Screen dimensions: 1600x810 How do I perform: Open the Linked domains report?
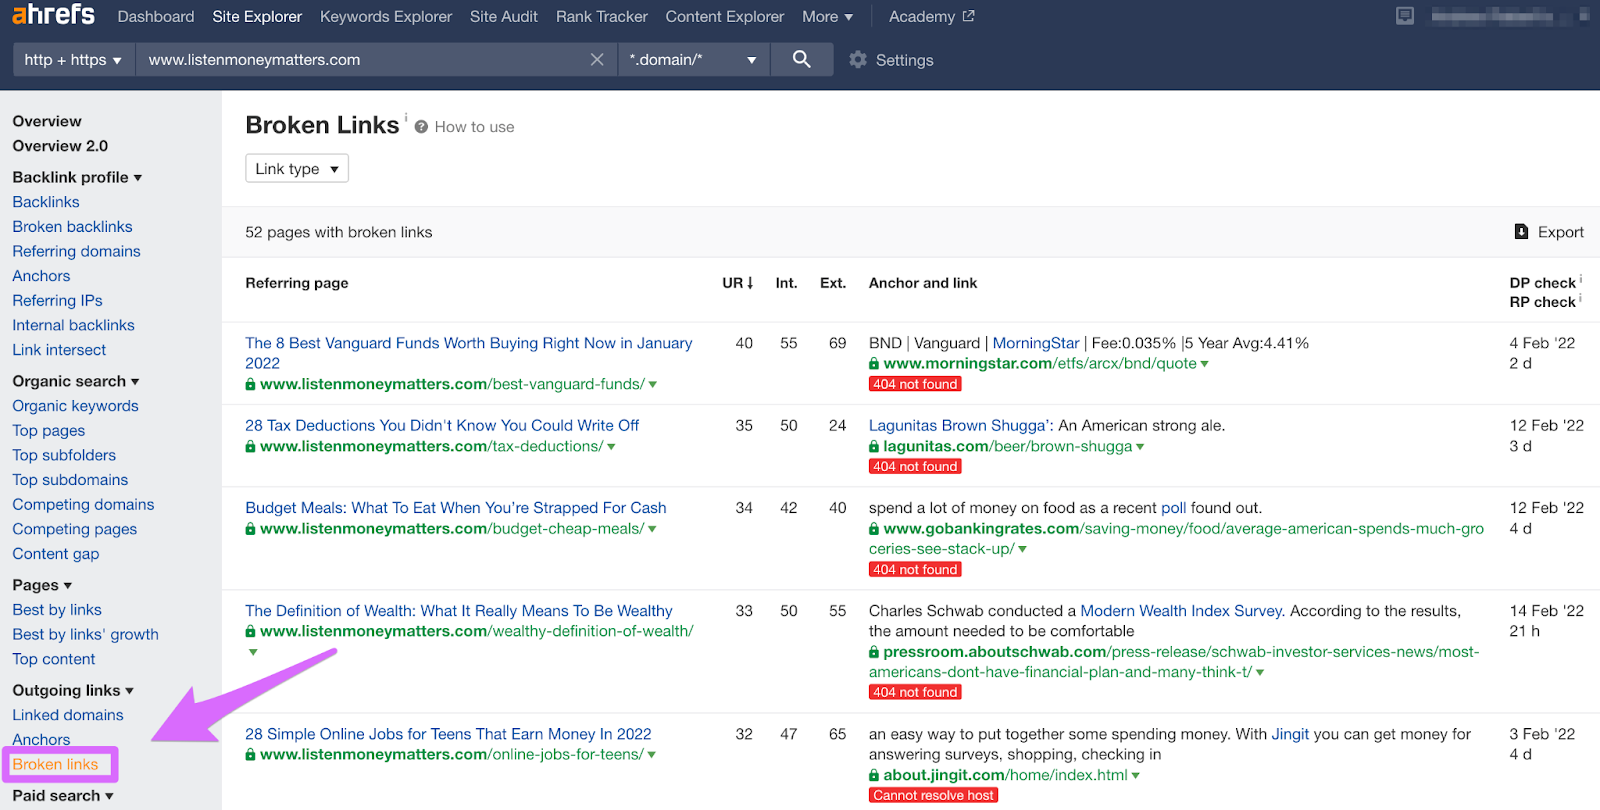point(68,715)
